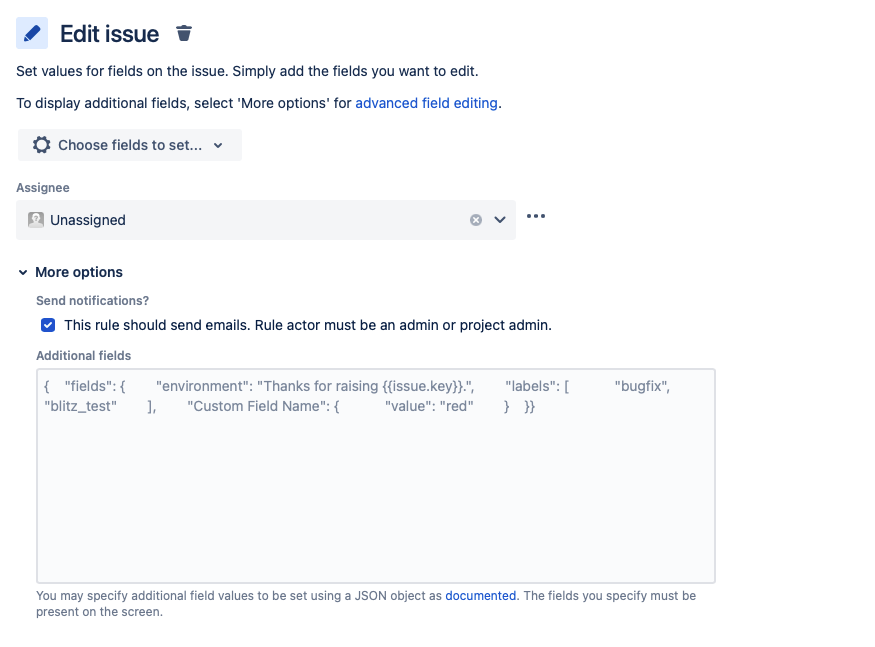
Task: Clear the Assignee value with the x icon
Action: click(x=476, y=220)
